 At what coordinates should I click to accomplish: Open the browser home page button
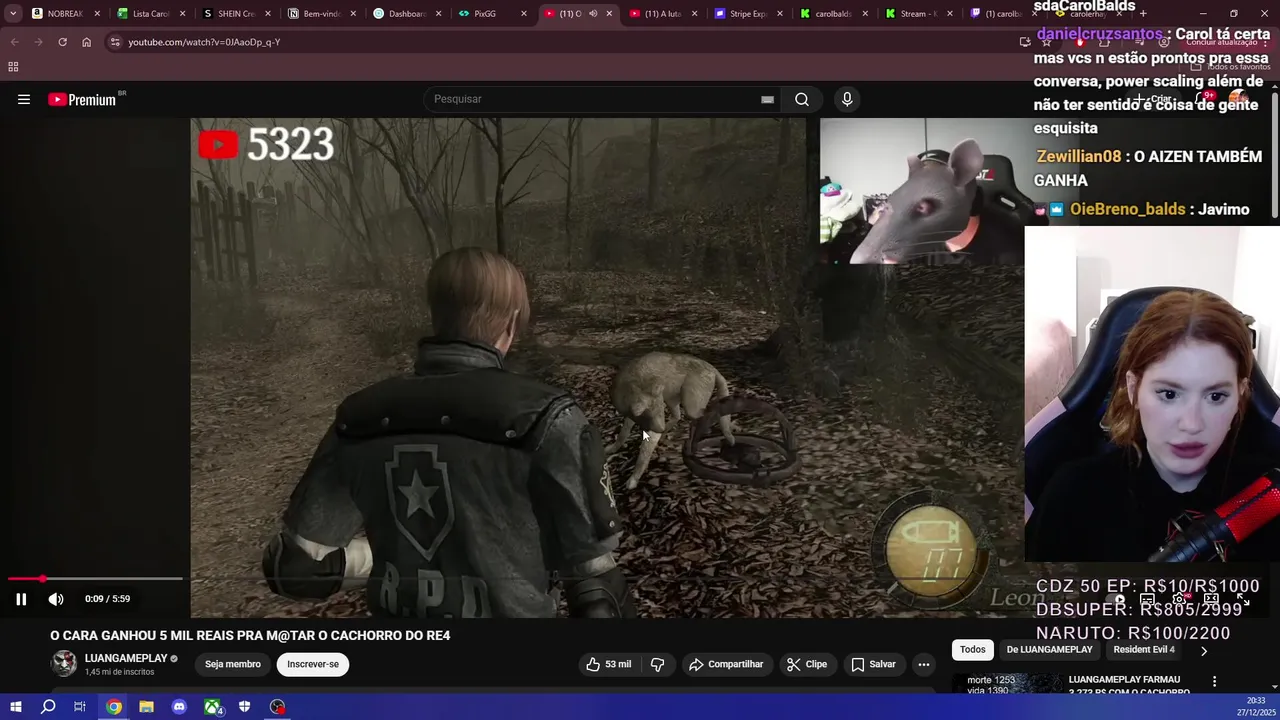pos(86,42)
